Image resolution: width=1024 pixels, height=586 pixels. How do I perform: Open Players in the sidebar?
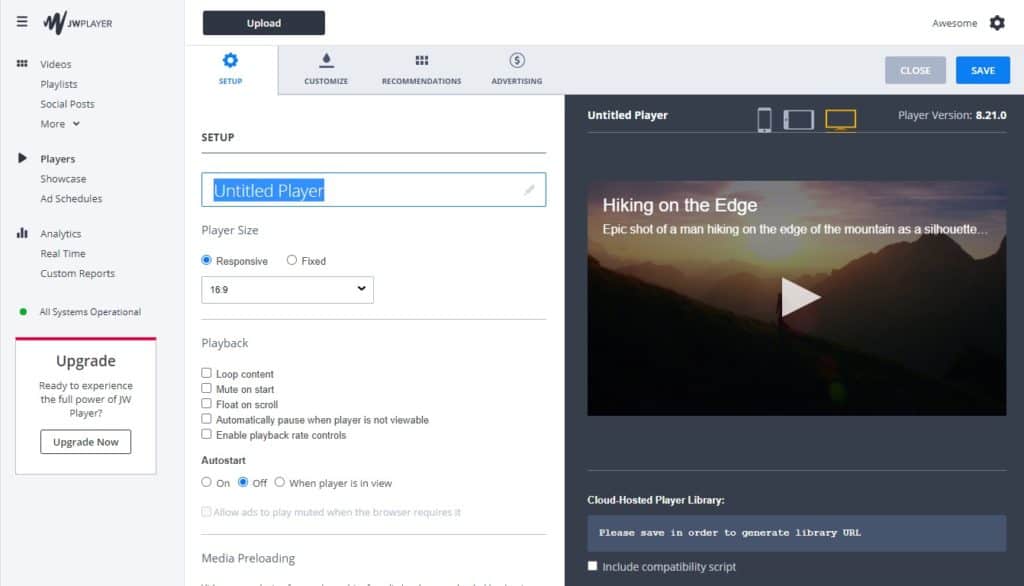[57, 159]
